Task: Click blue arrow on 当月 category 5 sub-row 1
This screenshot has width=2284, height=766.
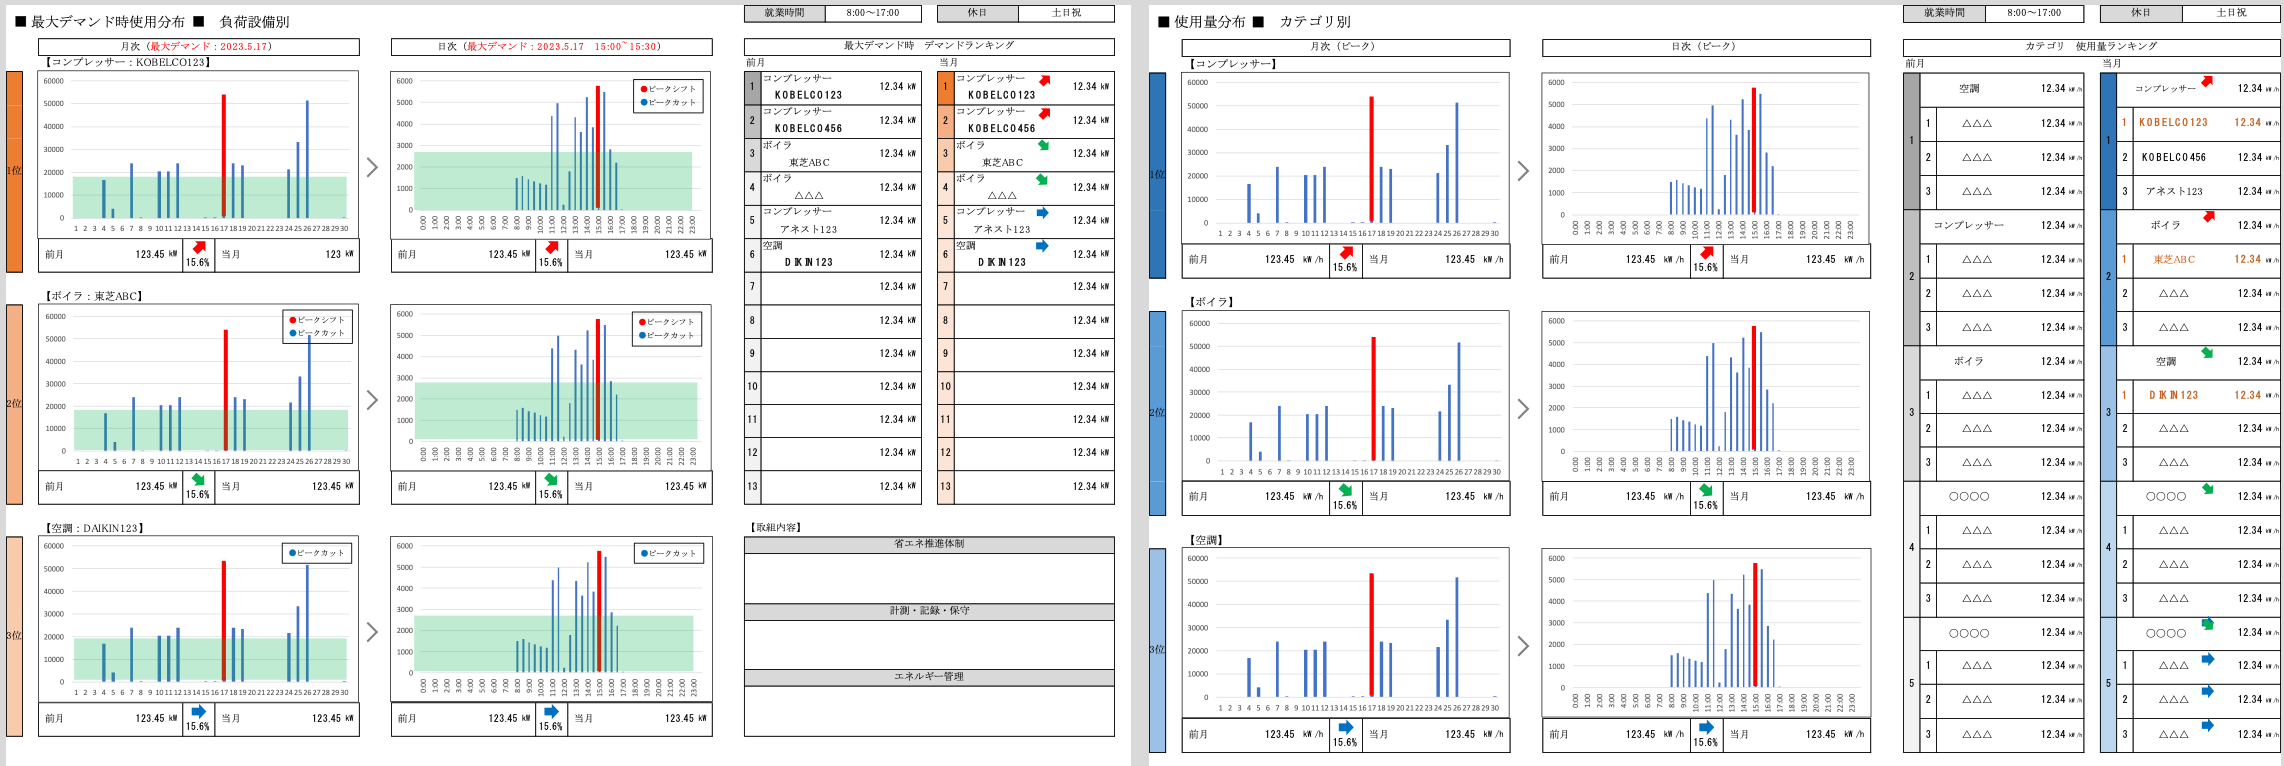Action: tap(2208, 659)
